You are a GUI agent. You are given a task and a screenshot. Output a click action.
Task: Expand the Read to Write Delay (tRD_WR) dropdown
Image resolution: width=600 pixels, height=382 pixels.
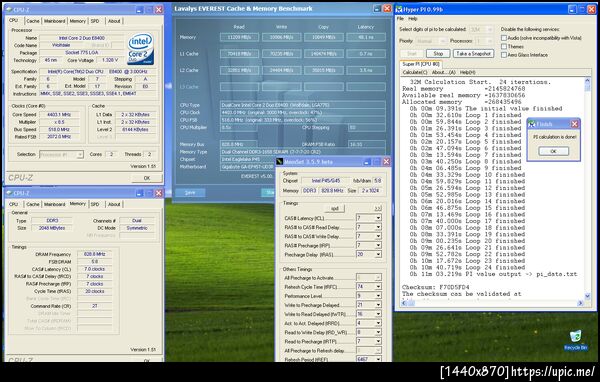pos(378,333)
